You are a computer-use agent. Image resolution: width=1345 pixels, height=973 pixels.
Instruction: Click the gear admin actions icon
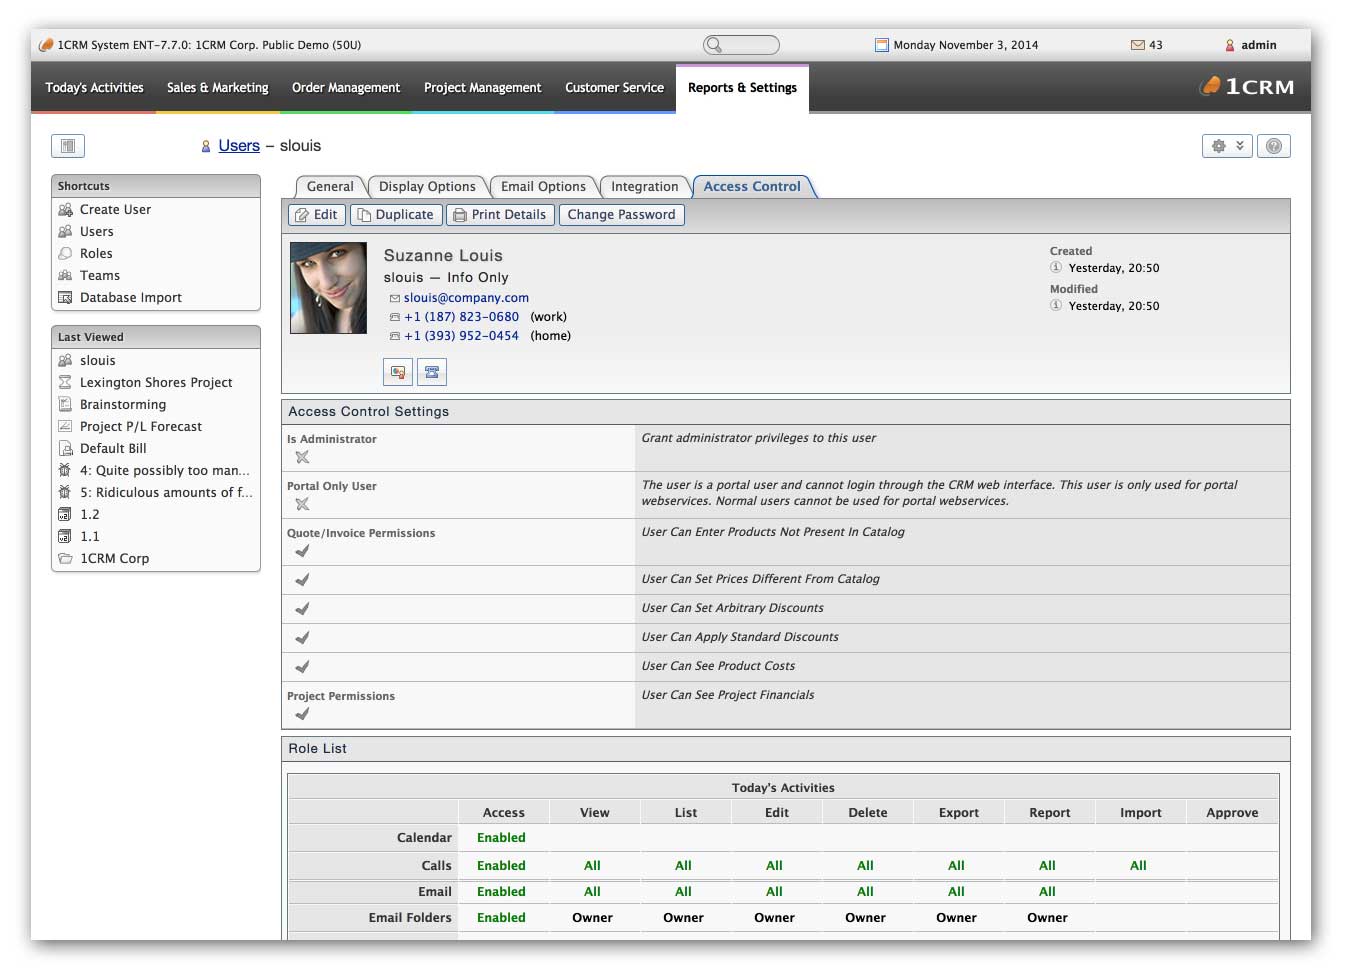point(1218,145)
